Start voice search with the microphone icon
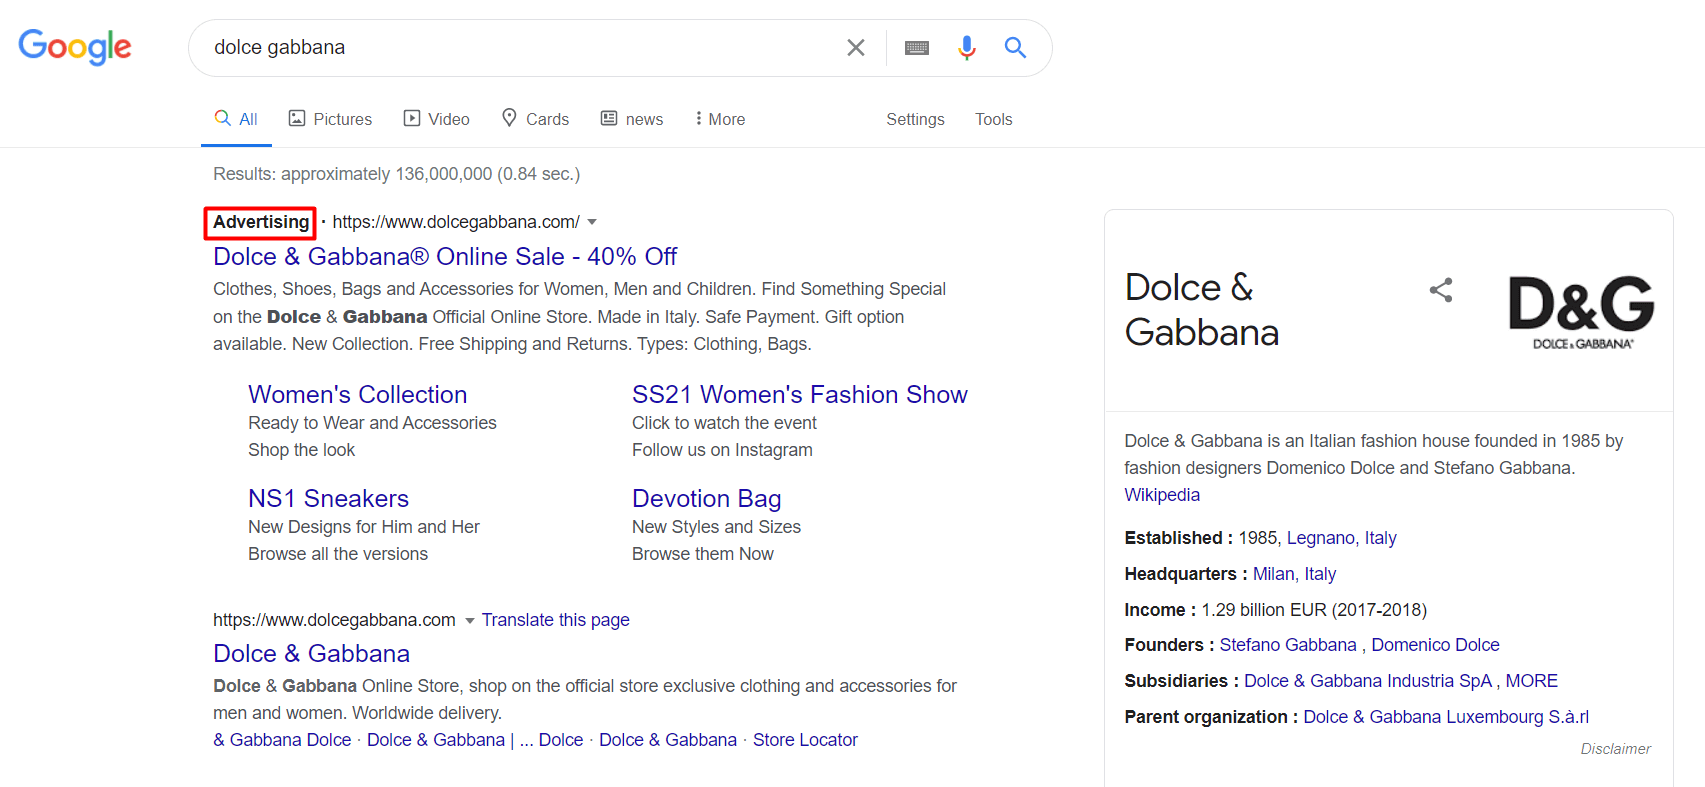This screenshot has height=787, width=1705. tap(966, 47)
